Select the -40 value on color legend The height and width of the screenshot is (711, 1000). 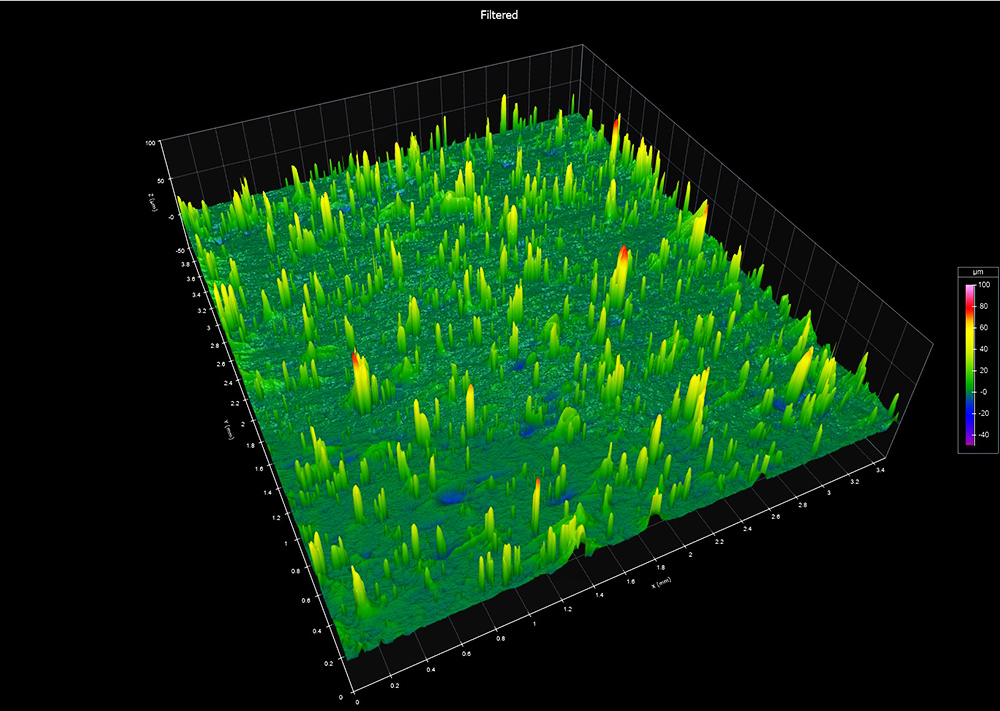point(983,435)
